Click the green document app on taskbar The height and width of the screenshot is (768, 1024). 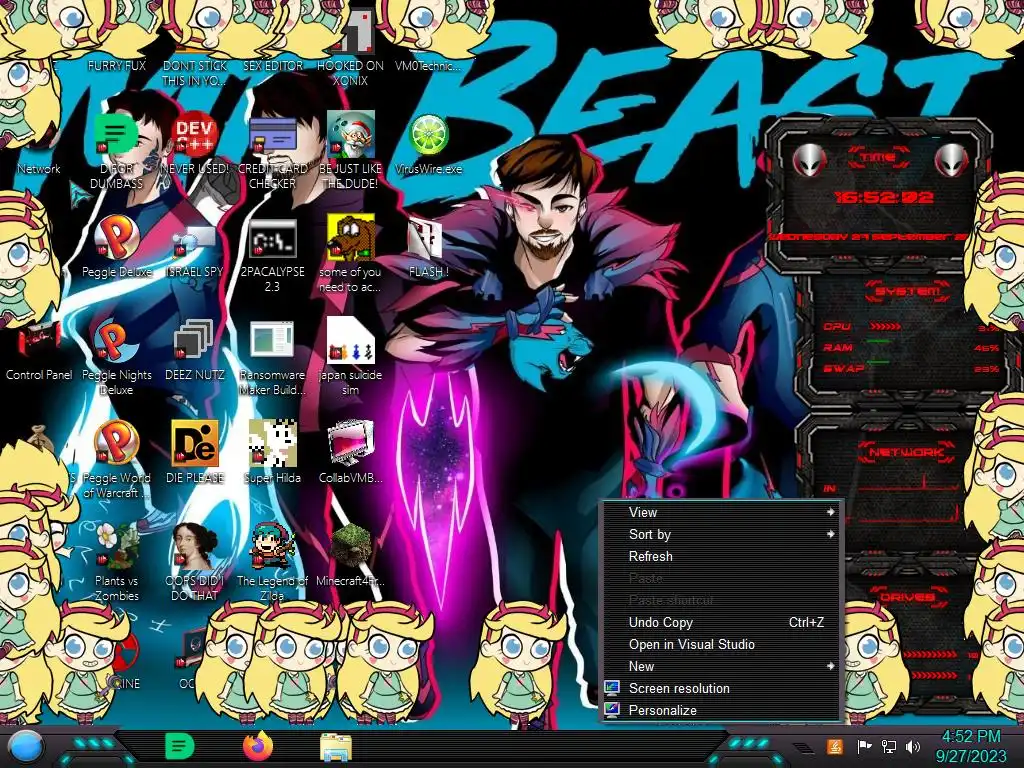(180, 746)
